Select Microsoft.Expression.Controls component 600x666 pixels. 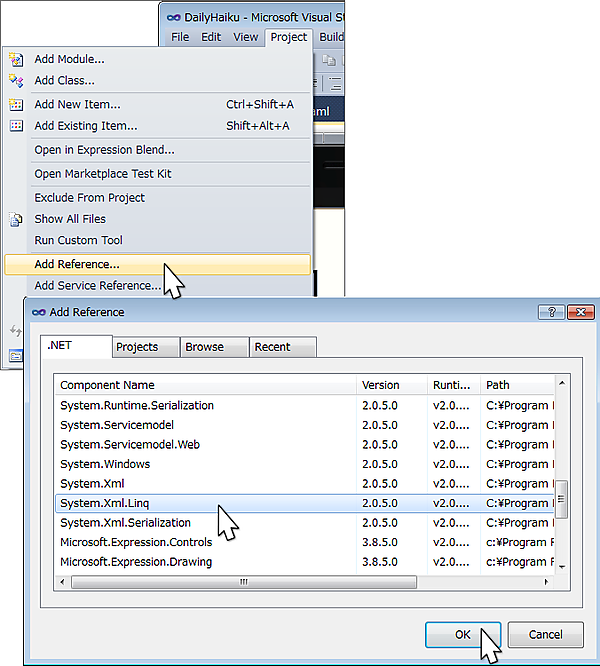tap(305, 542)
